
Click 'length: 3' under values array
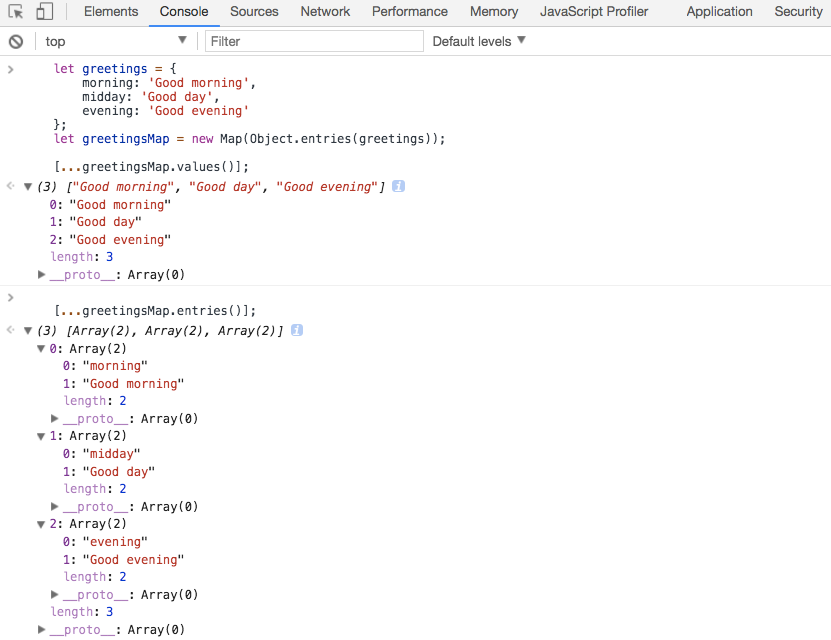click(82, 257)
